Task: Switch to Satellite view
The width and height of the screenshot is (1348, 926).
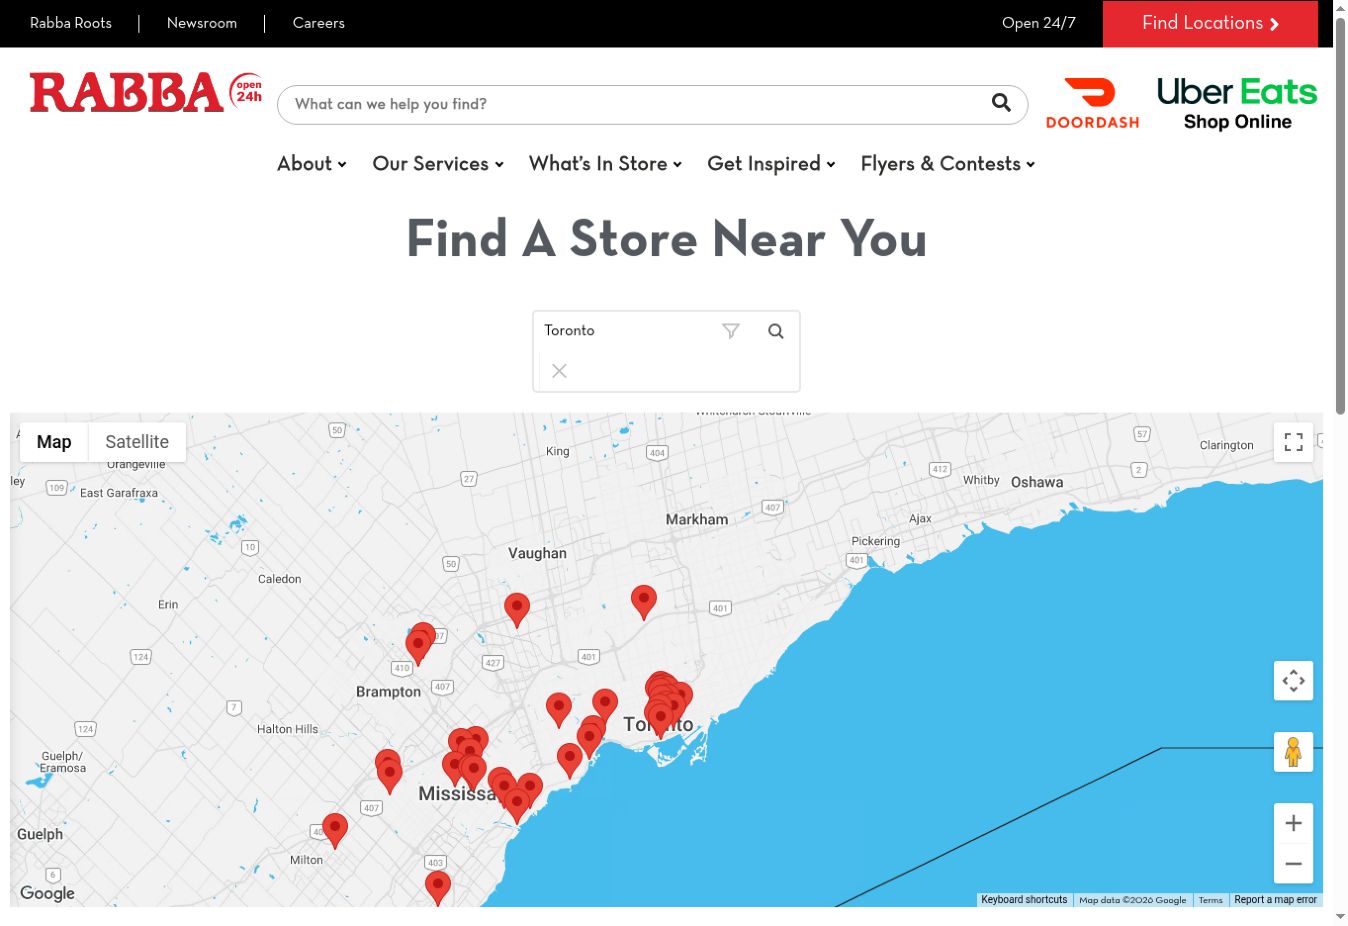Action: [x=137, y=442]
